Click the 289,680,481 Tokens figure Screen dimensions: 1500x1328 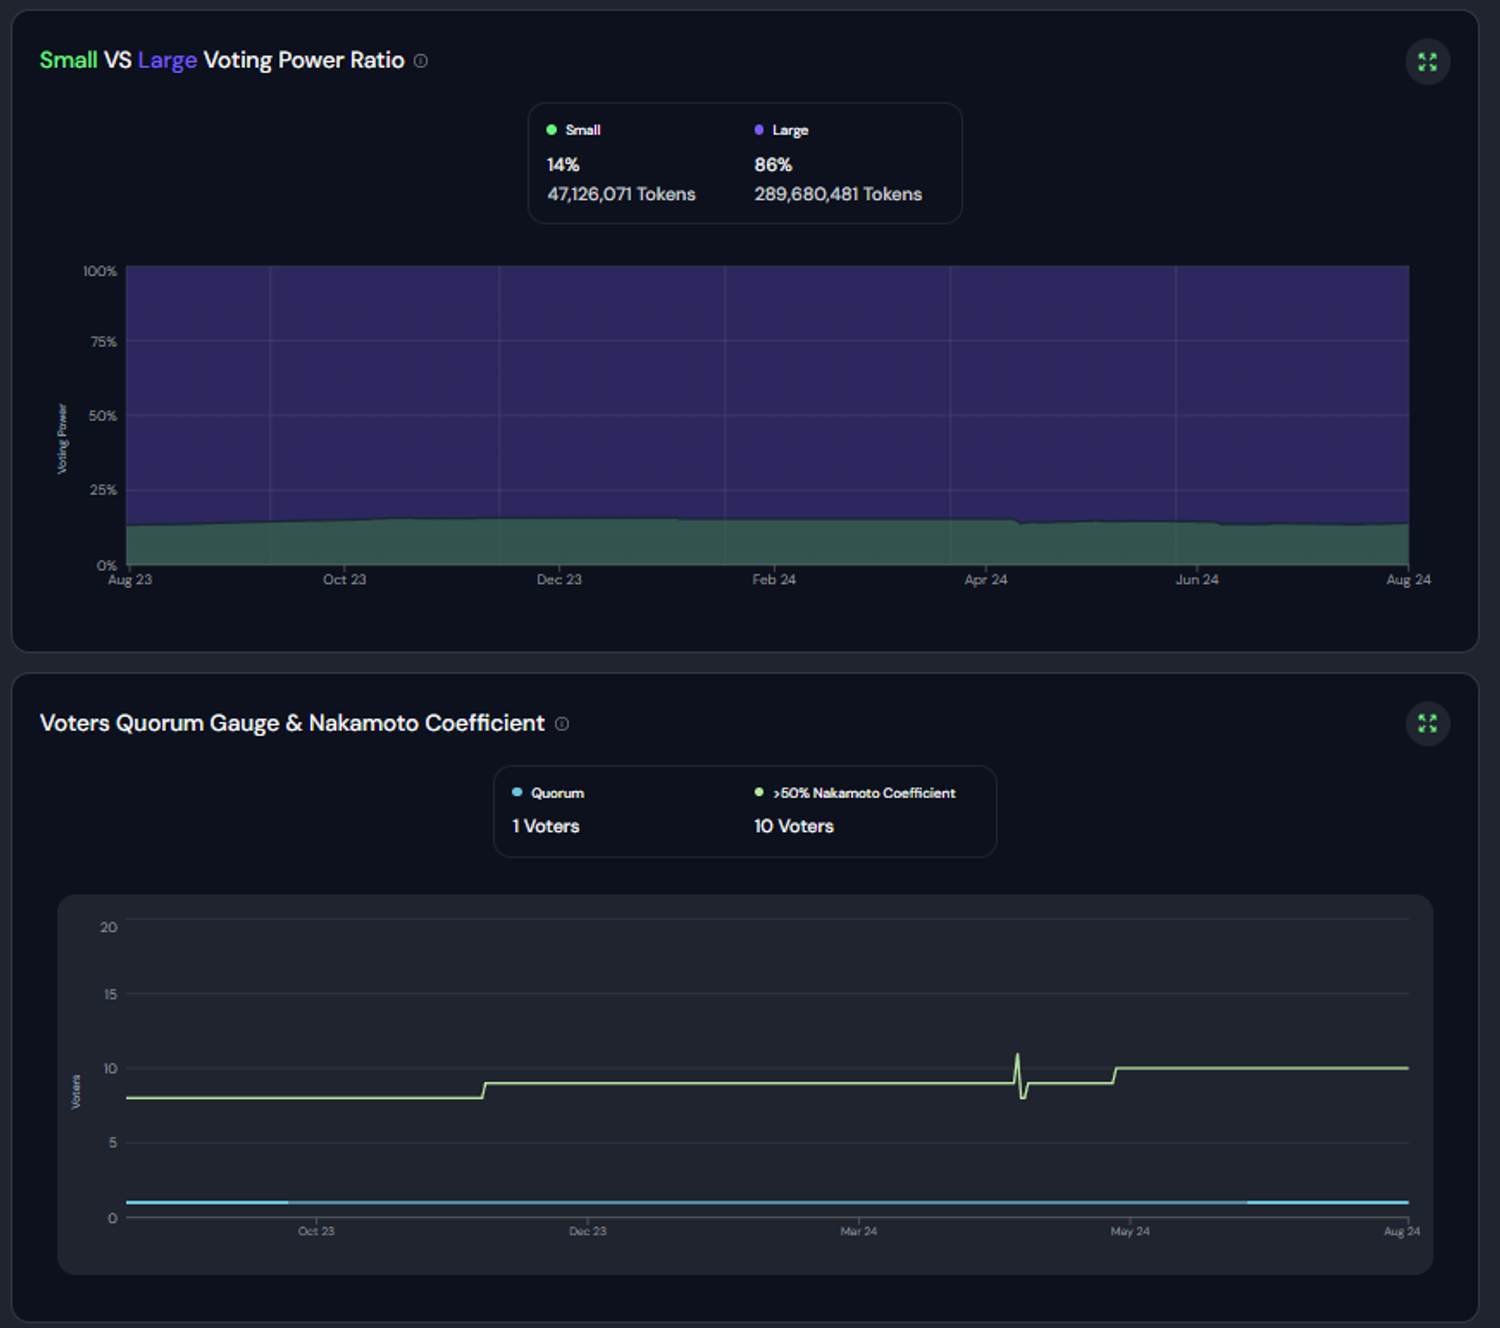838,194
